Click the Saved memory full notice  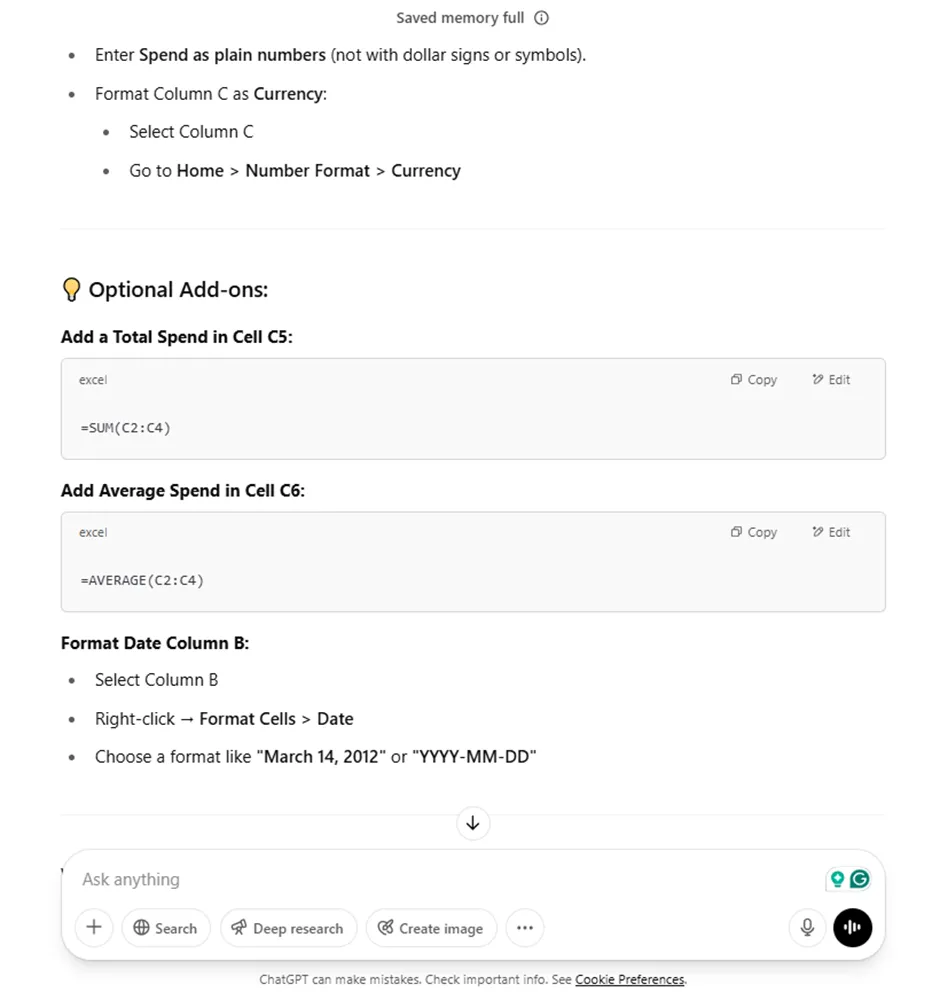460,18
